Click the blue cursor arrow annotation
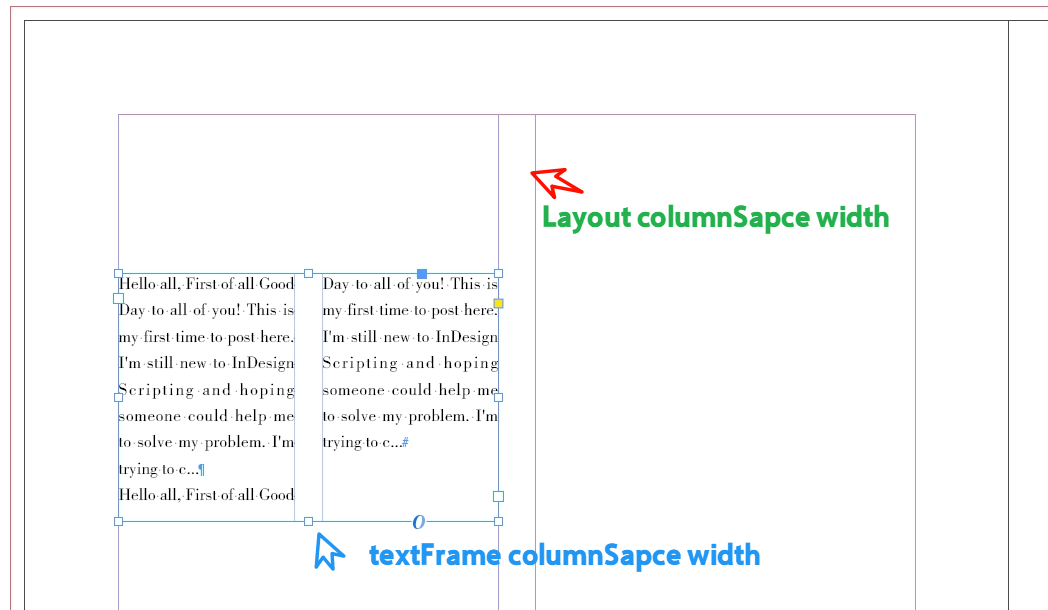The image size is (1048, 610). coord(329,550)
